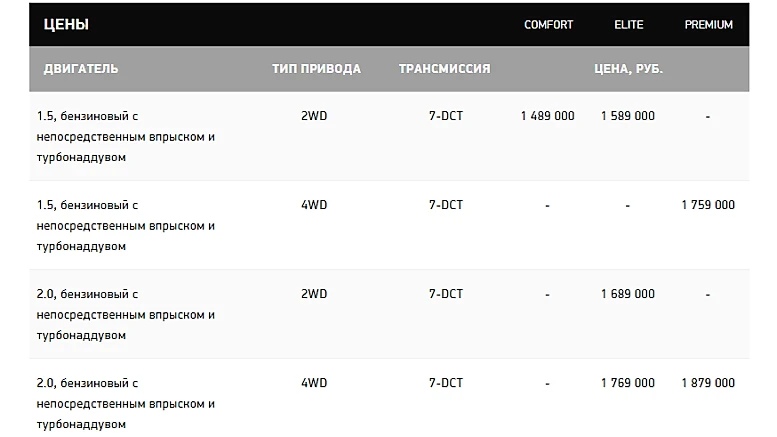Click the ЦЕНЫ table title
The width and height of the screenshot is (777, 437).
tap(66, 24)
